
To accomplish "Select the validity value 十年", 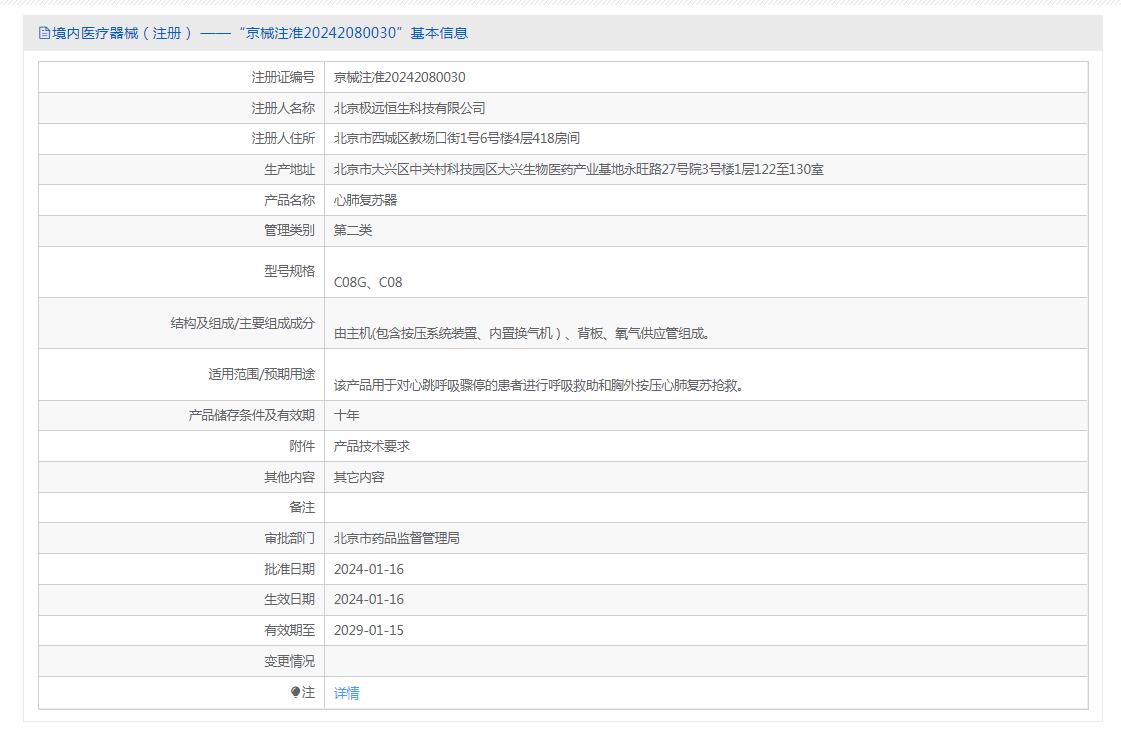I will point(347,415).
